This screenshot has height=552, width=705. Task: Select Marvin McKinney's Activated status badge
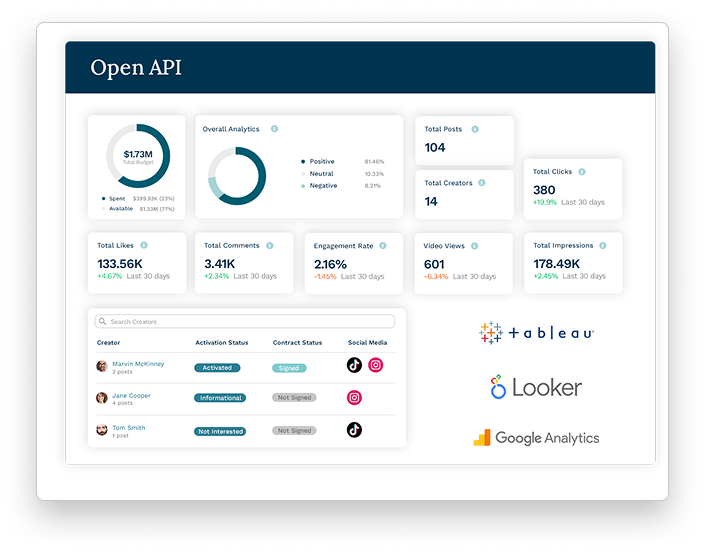pyautogui.click(x=217, y=368)
